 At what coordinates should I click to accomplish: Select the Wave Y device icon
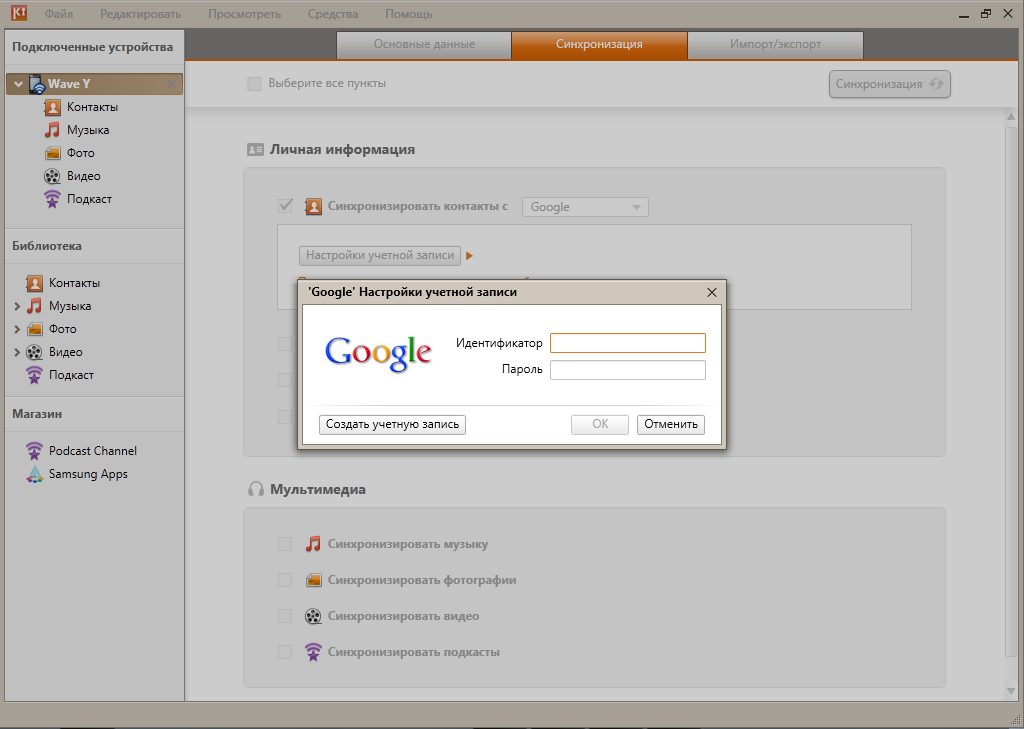click(37, 84)
